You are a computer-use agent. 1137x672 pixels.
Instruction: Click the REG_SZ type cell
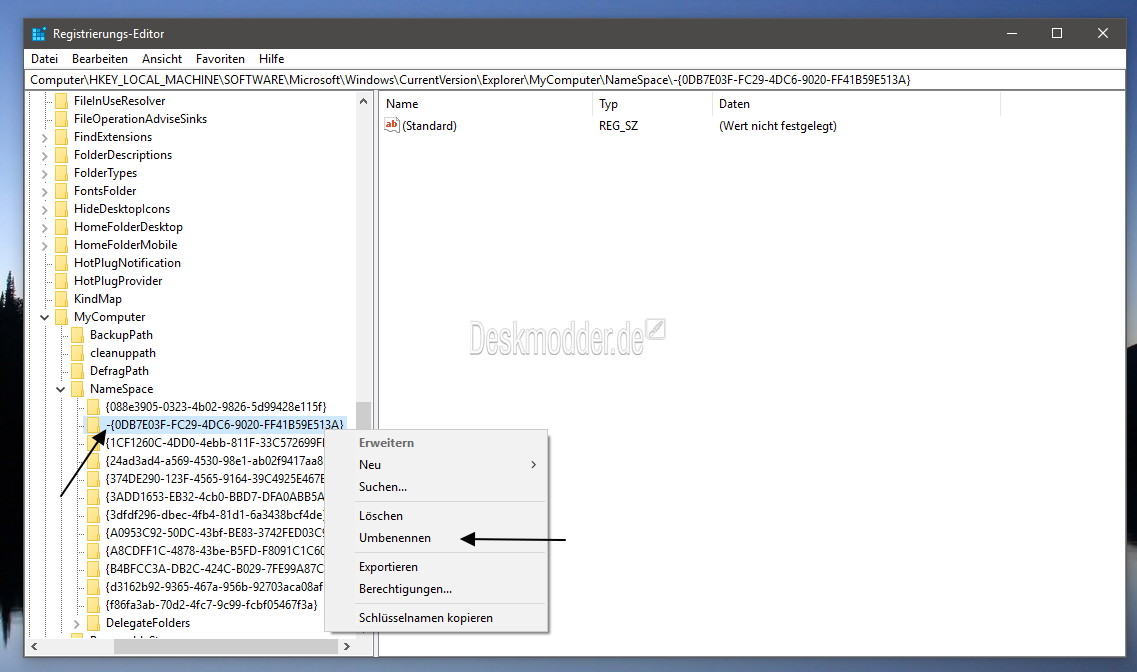(x=619, y=125)
